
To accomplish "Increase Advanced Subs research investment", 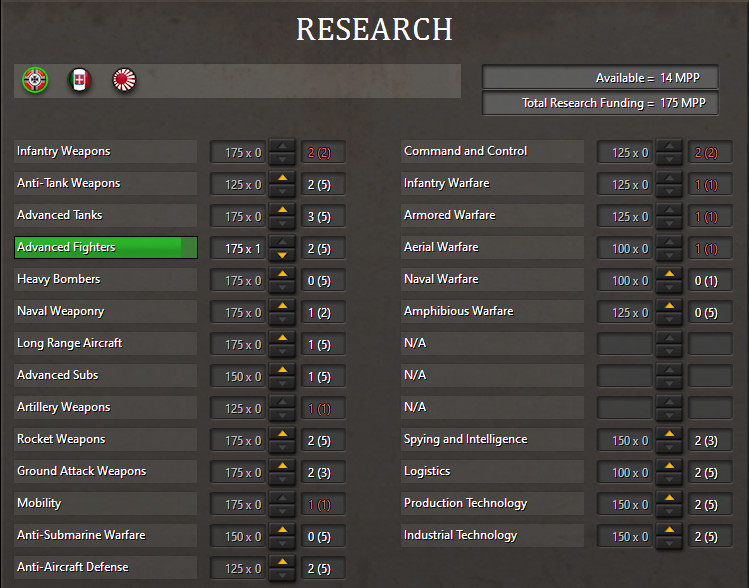I will [x=282, y=370].
